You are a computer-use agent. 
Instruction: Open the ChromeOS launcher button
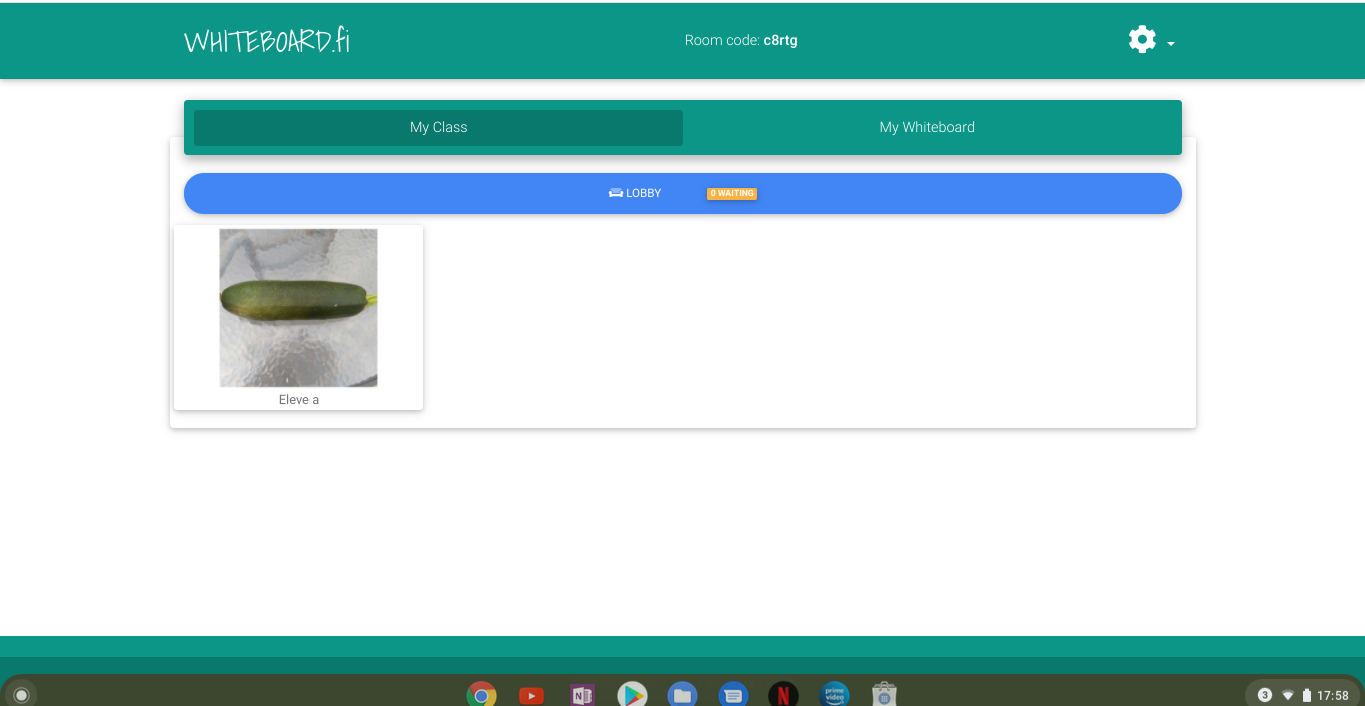tap(21, 695)
